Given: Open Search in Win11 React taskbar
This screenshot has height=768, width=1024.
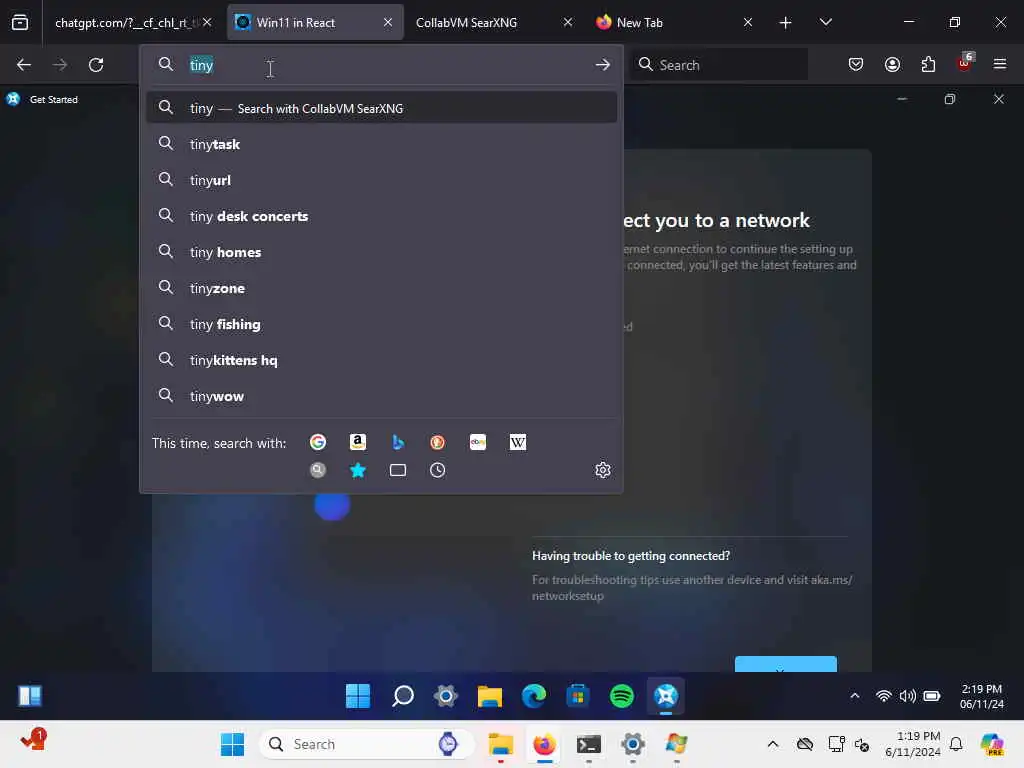Looking at the screenshot, I should tap(402, 696).
